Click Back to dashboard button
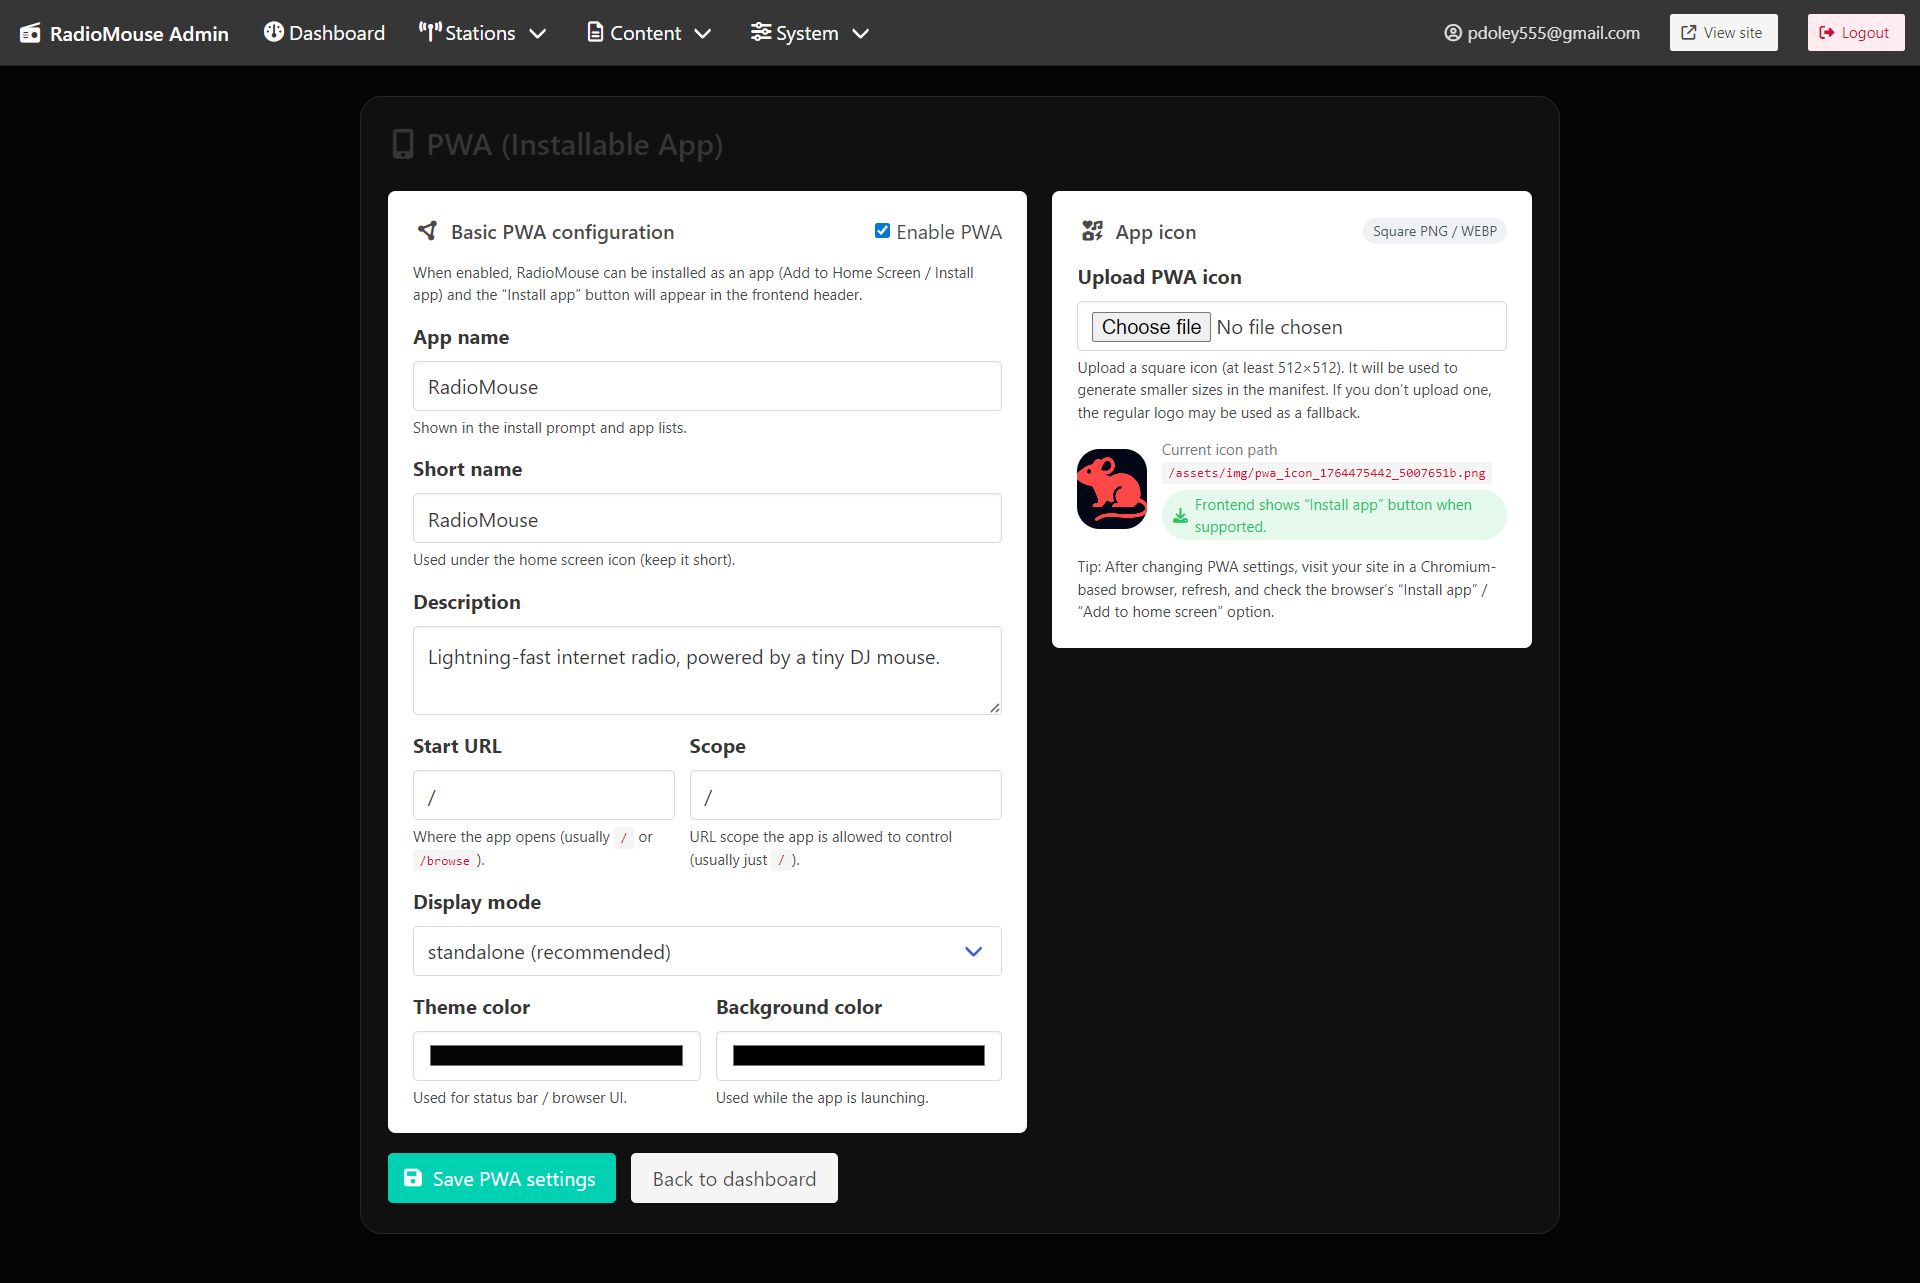The height and width of the screenshot is (1283, 1920). [734, 1178]
